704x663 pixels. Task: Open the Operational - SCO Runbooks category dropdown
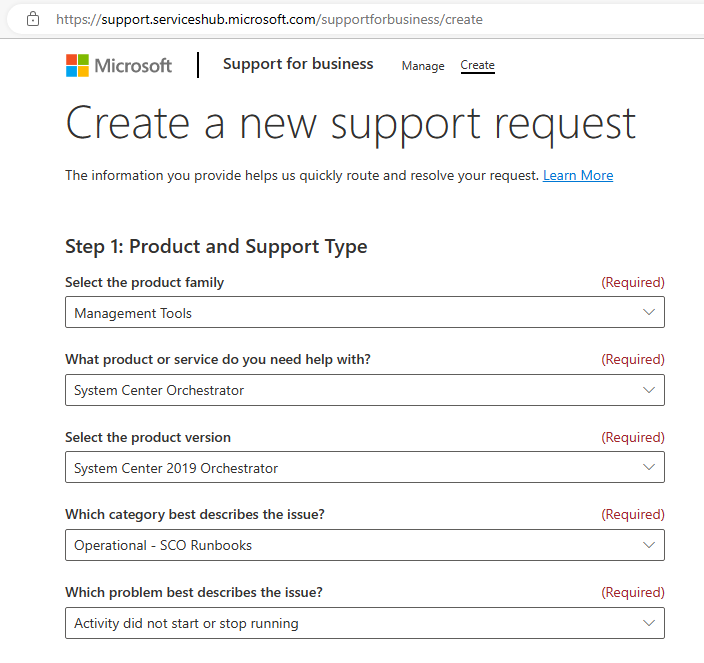coord(365,545)
